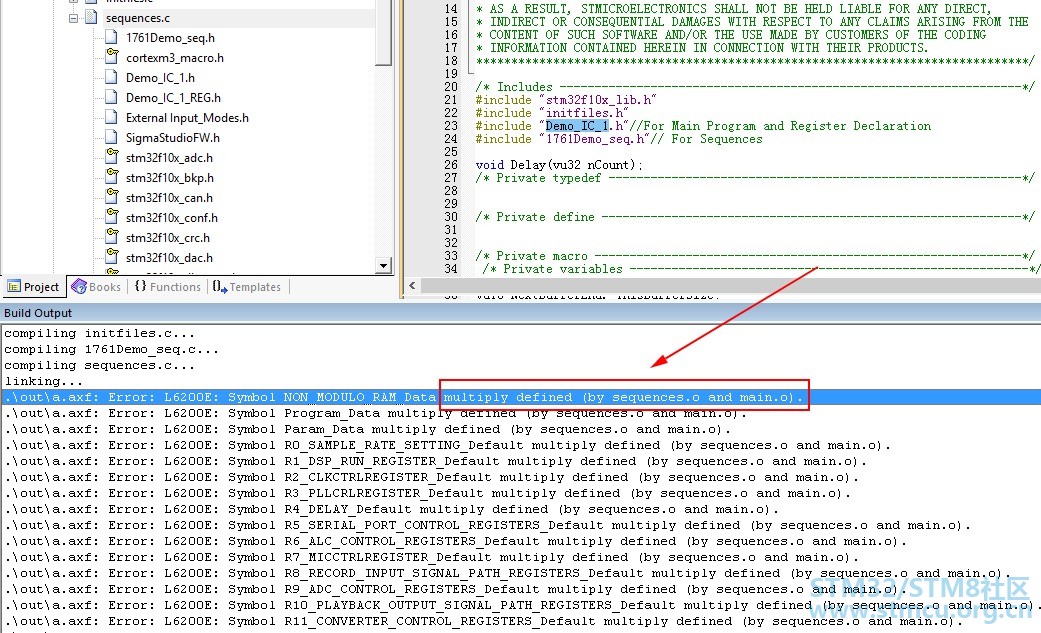Select stm32f10x_can.h header
1041x633 pixels.
click(169, 197)
